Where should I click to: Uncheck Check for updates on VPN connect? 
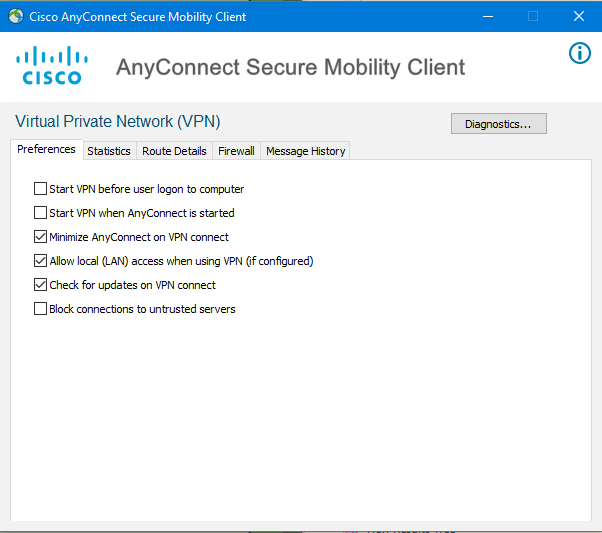(40, 285)
